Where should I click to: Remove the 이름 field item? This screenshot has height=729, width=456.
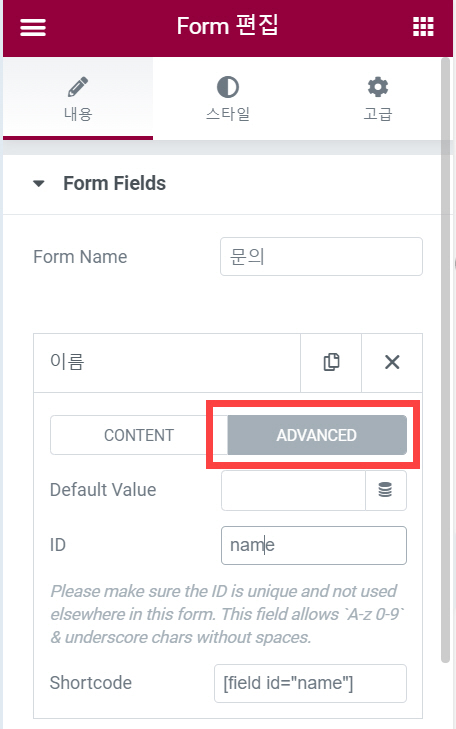pos(392,362)
